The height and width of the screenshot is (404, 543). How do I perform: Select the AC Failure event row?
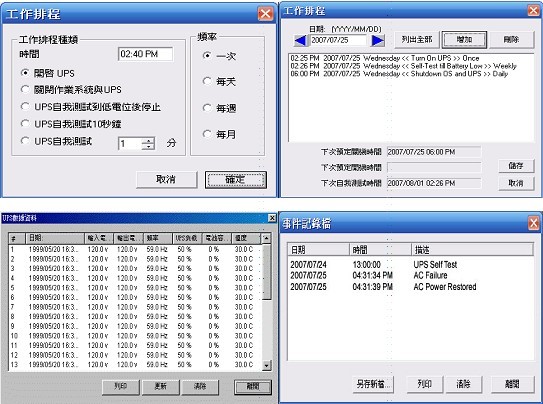coord(410,276)
